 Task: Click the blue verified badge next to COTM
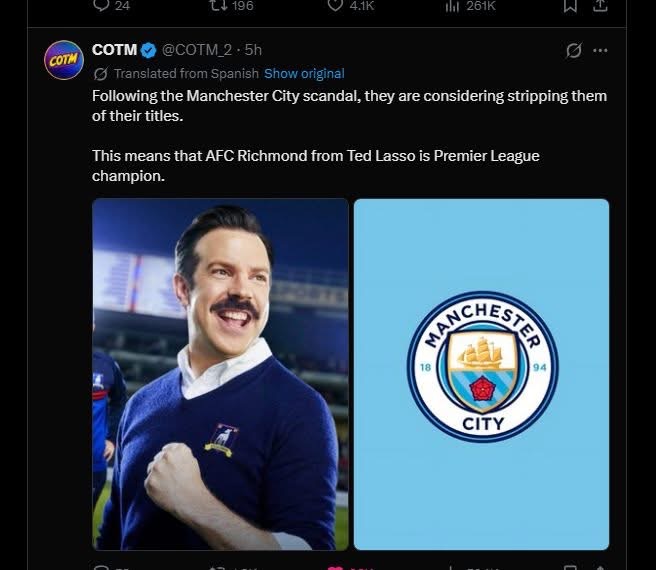pos(148,50)
